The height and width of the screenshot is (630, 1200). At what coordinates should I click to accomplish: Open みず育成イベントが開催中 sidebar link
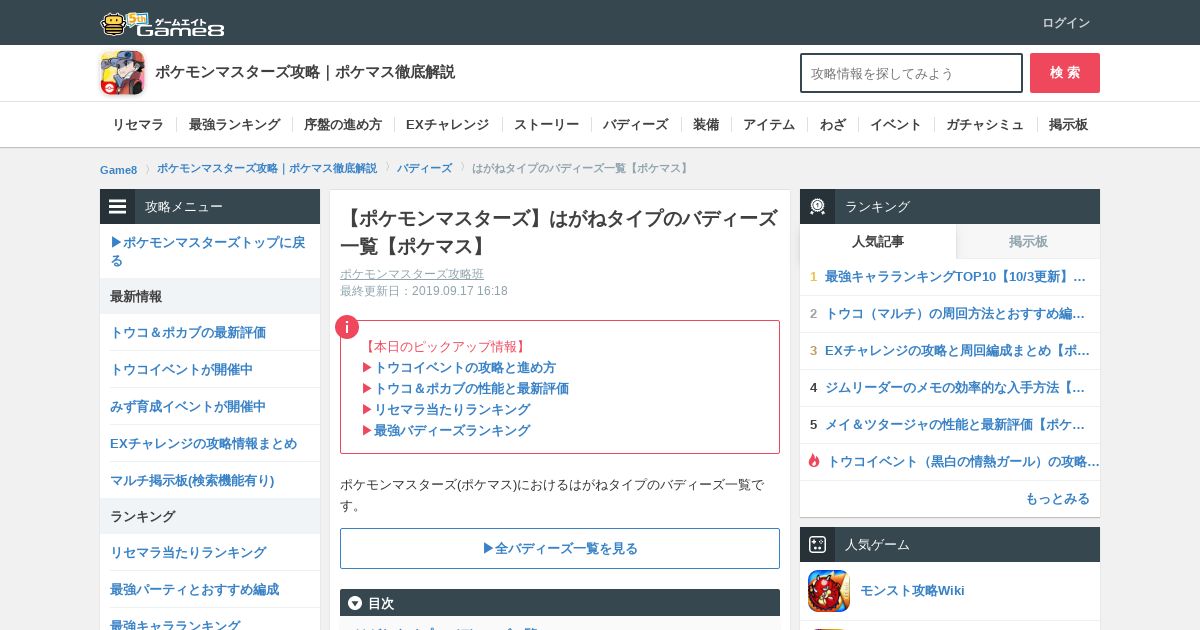[x=188, y=406]
